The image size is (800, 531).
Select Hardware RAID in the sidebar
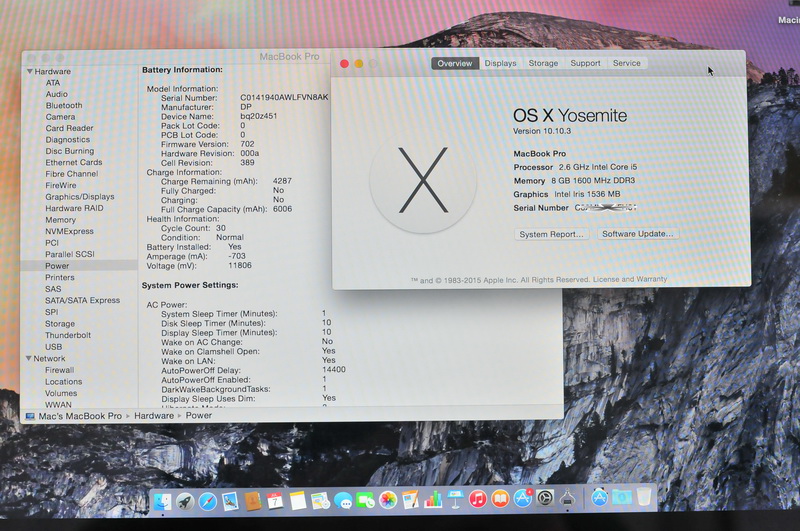[74, 208]
